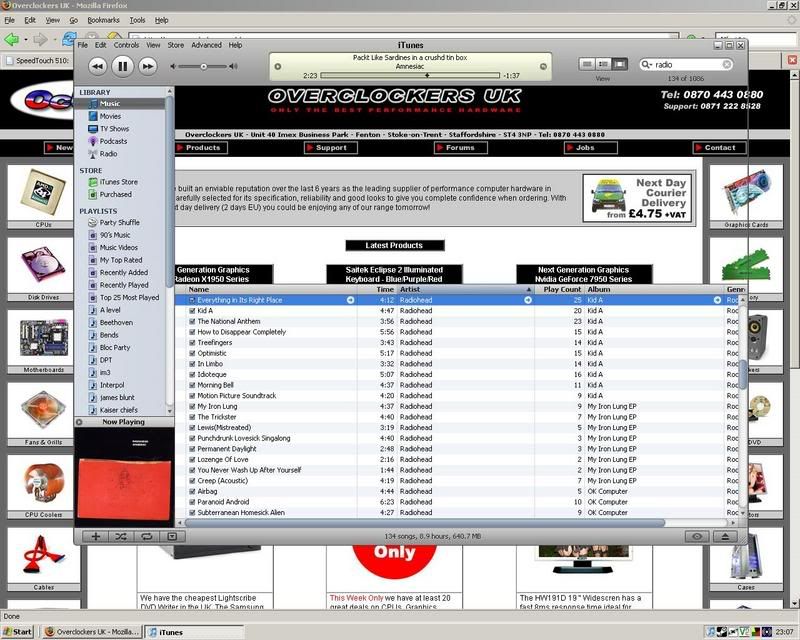800x640 pixels.
Task: Clear the radio search field
Action: 727,64
